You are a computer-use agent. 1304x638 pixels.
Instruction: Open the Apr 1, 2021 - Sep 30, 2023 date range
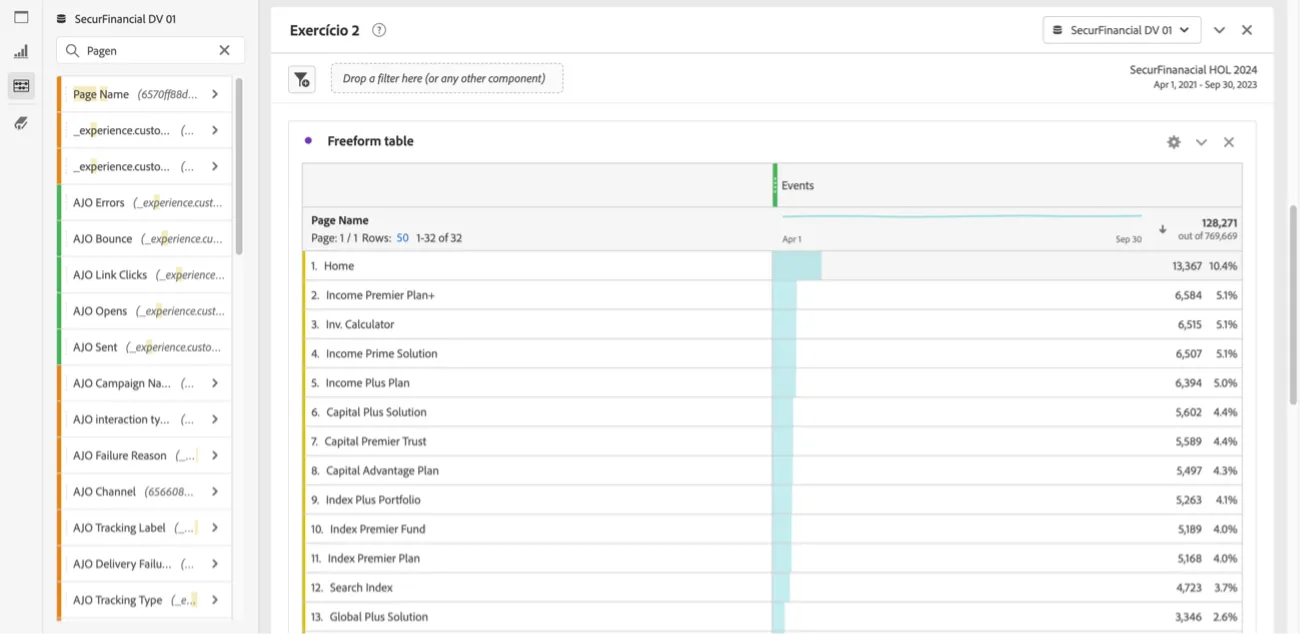[1205, 85]
